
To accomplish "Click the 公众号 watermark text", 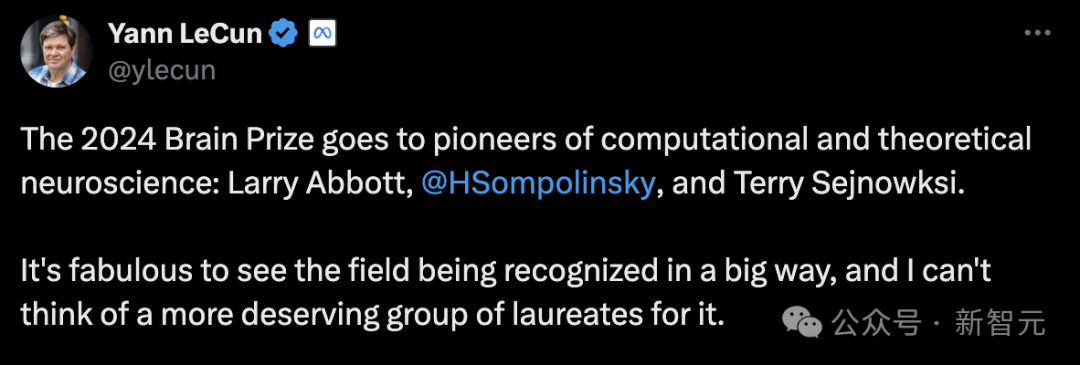I will [876, 322].
